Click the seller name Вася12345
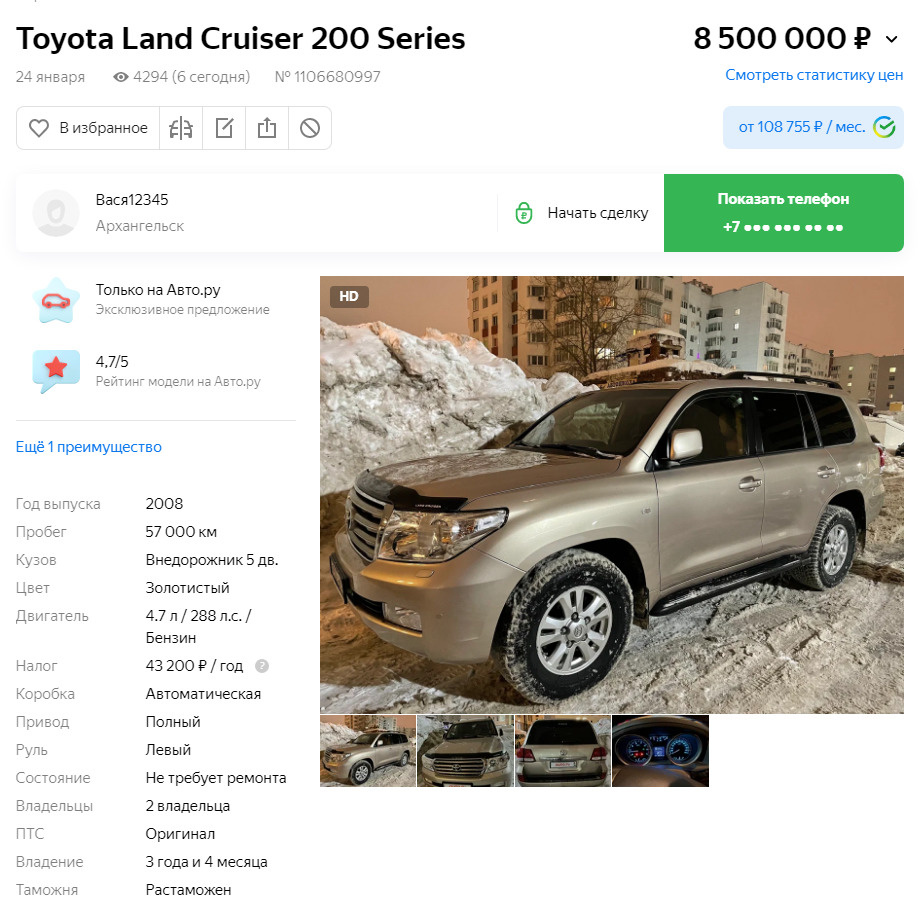The image size is (920, 903). pos(132,200)
